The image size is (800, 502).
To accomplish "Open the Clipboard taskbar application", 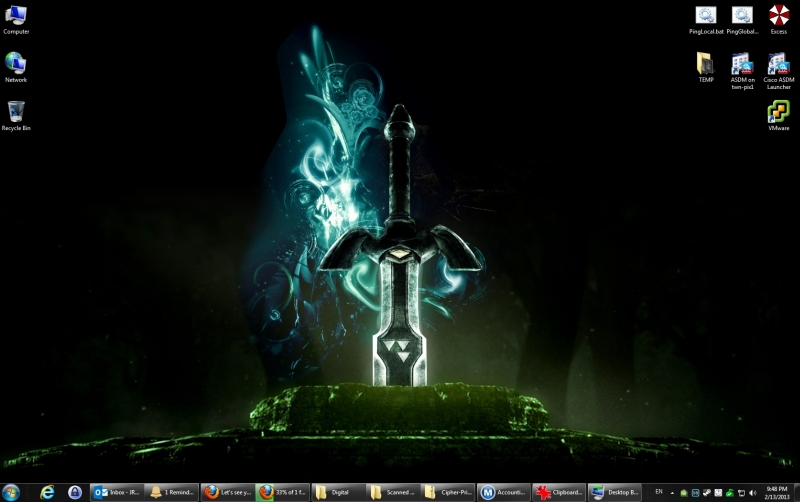I will click(559, 492).
